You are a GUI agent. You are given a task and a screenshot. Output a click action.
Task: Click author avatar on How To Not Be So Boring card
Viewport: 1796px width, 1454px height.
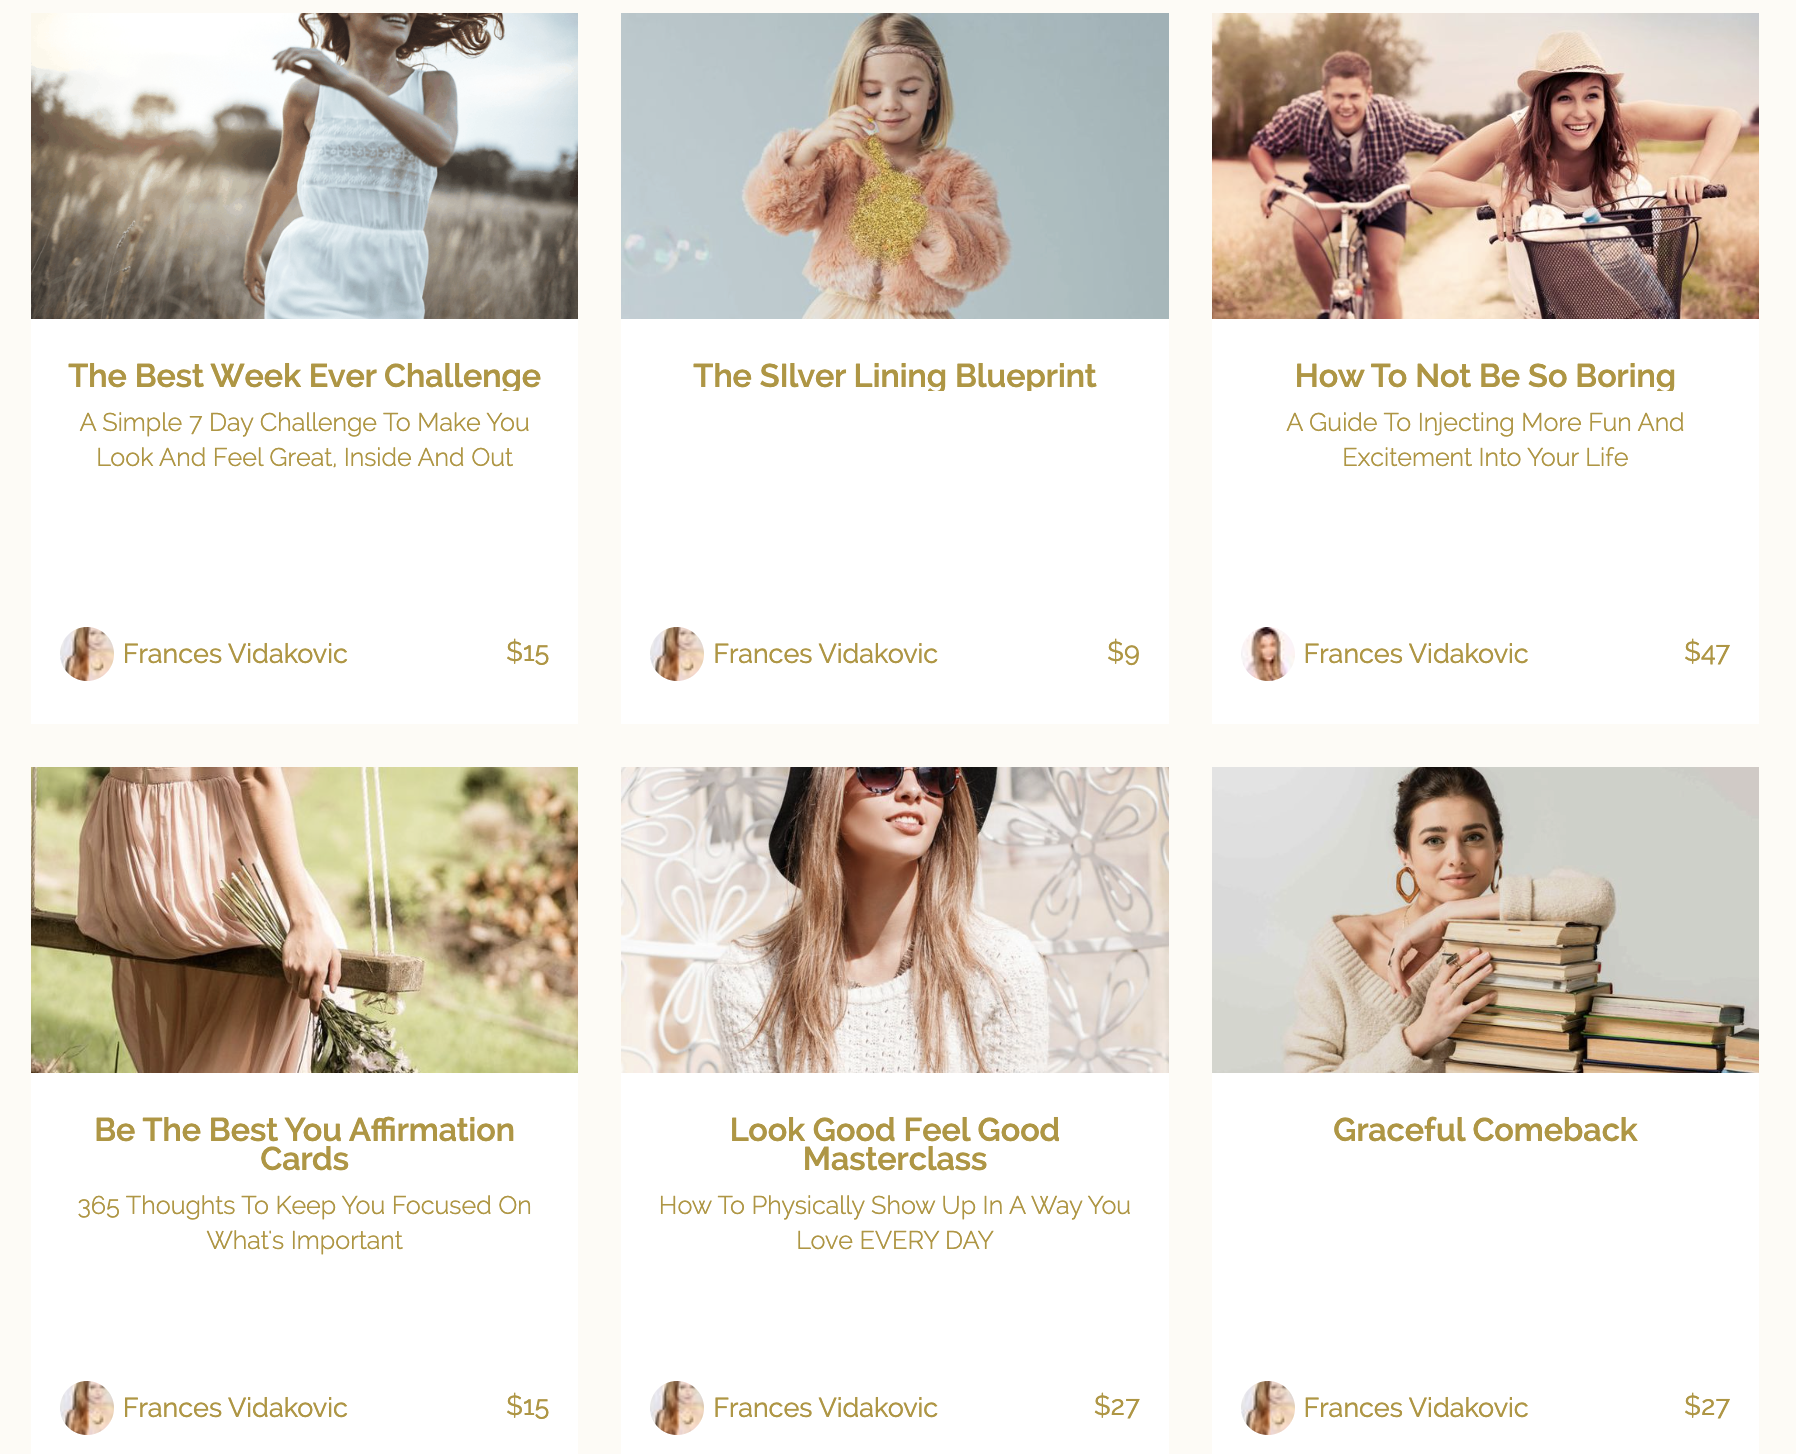1268,654
